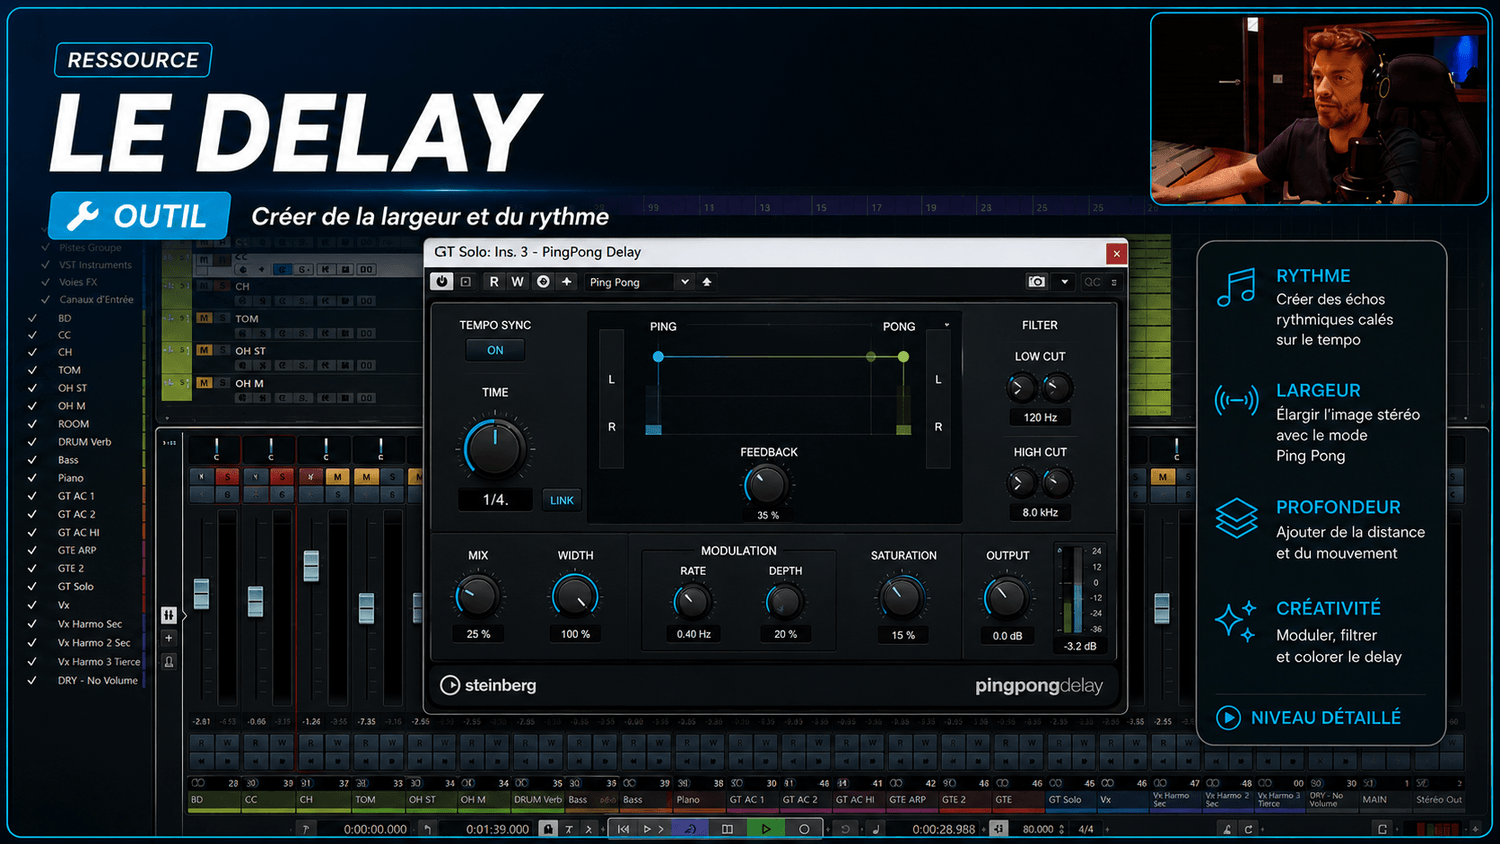The image size is (1500, 844).
Task: Click the SATURATION knob
Action: click(x=902, y=597)
